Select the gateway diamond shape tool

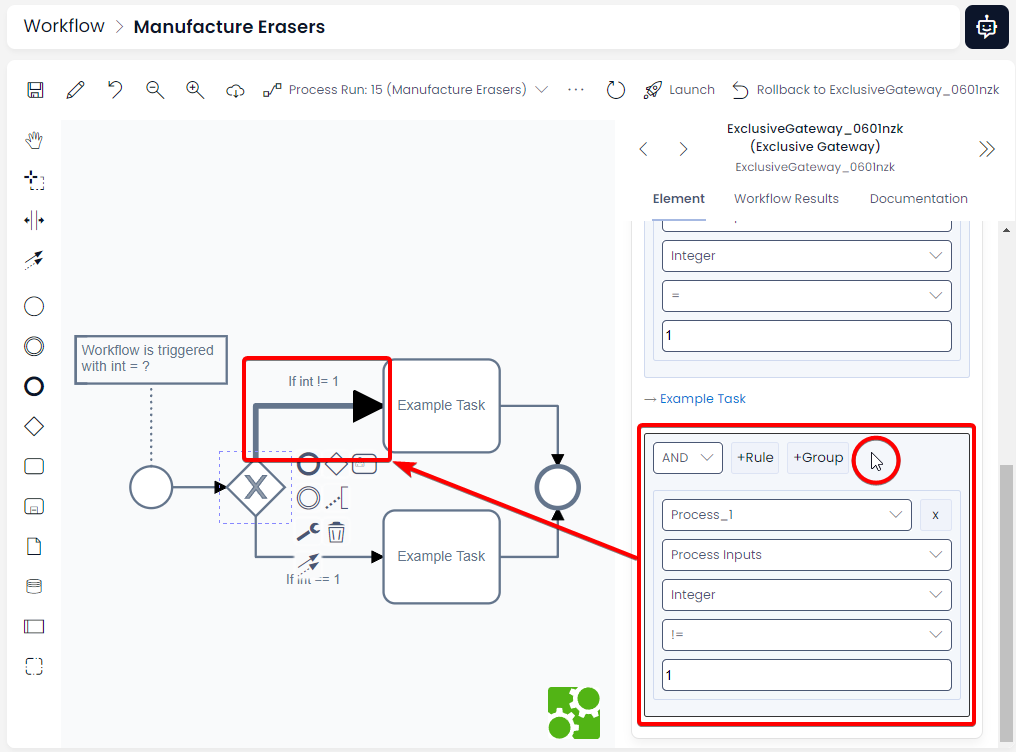[34, 426]
